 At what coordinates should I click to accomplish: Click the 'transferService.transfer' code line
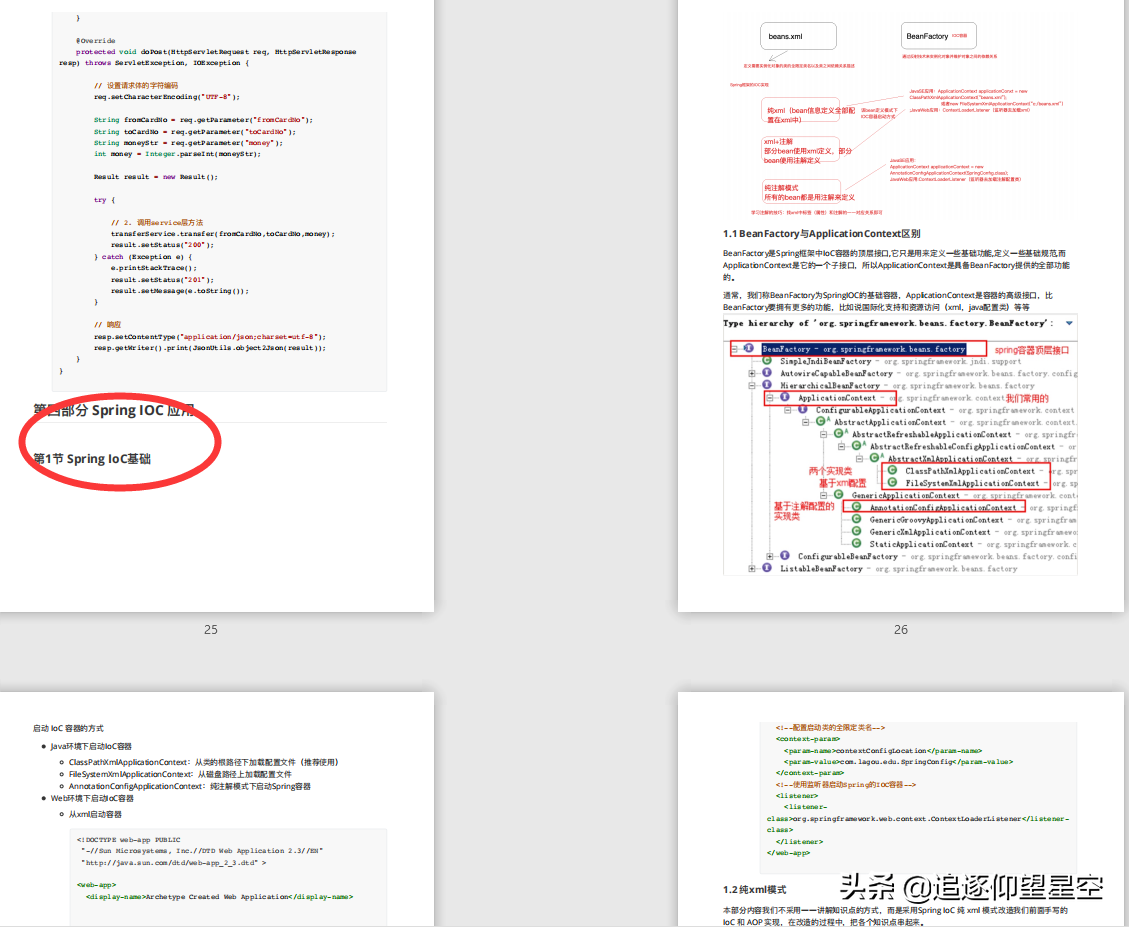pyautogui.click(x=222, y=233)
